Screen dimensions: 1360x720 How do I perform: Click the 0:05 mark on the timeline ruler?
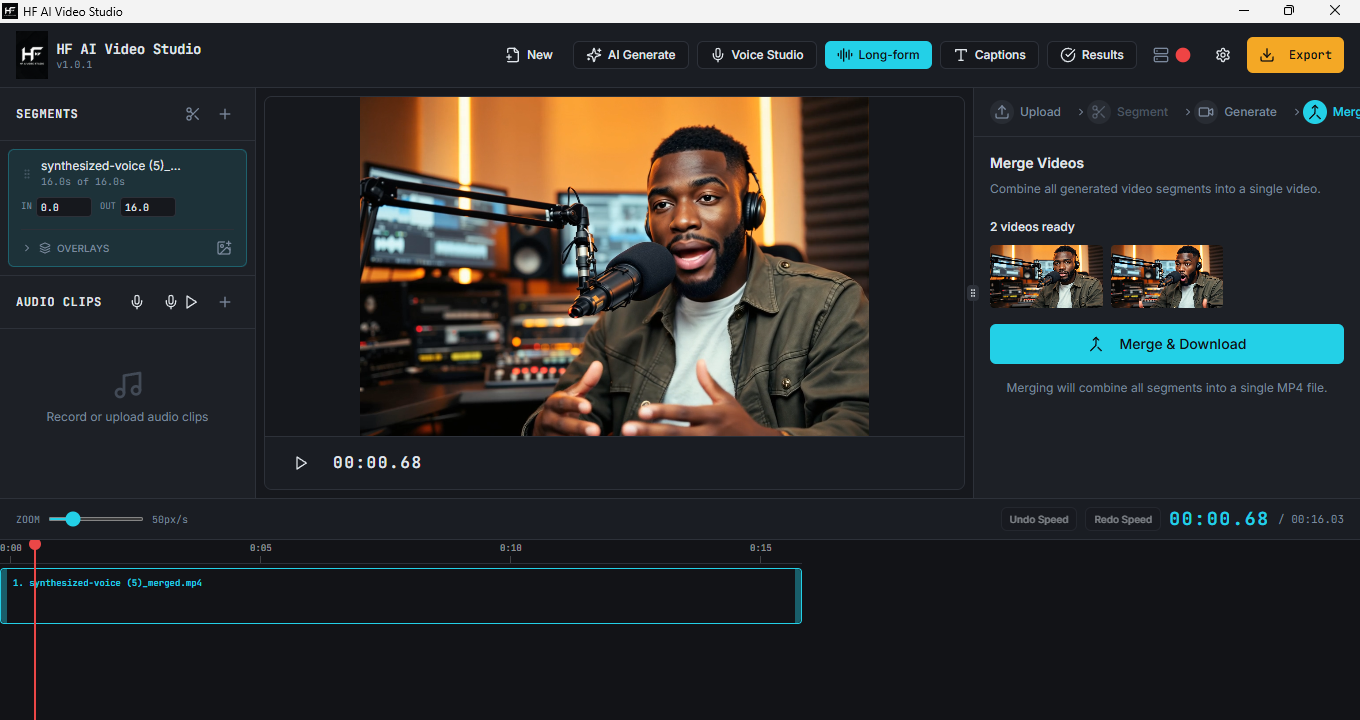point(261,548)
